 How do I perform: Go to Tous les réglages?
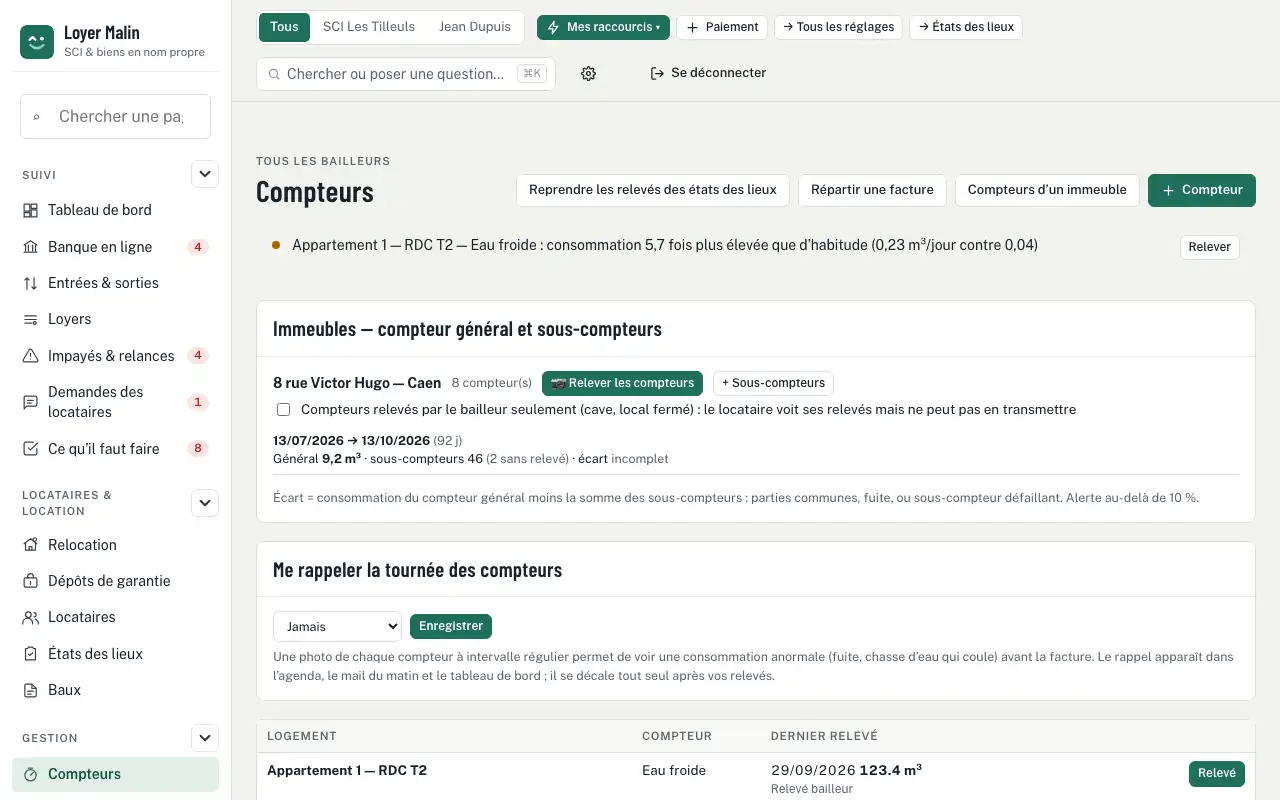pyautogui.click(x=839, y=27)
